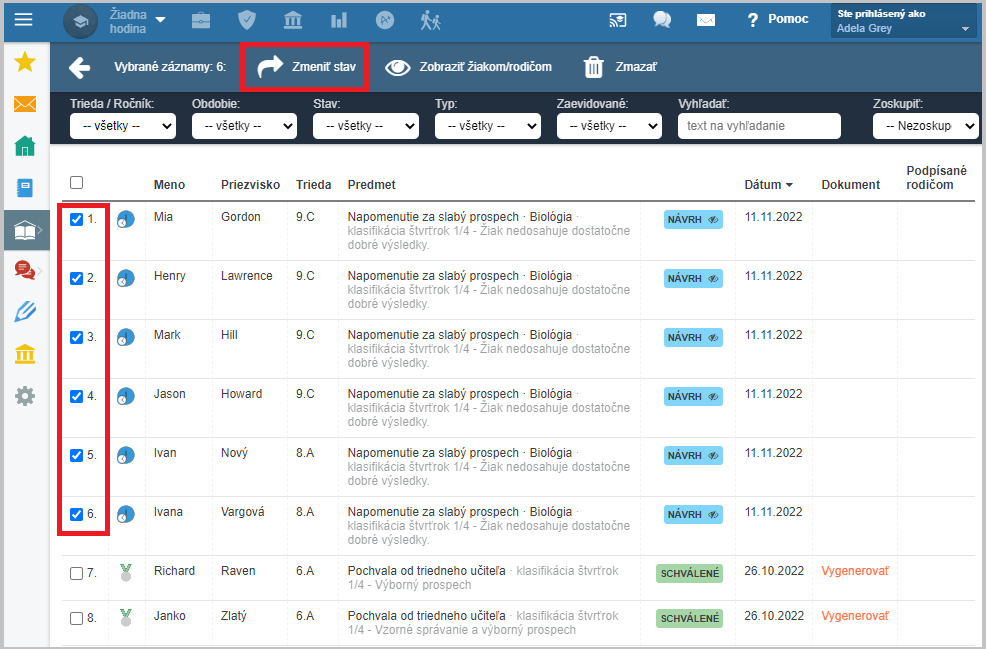986x649 pixels.
Task: Check row 7 Richard Raven
Action: coord(77,574)
